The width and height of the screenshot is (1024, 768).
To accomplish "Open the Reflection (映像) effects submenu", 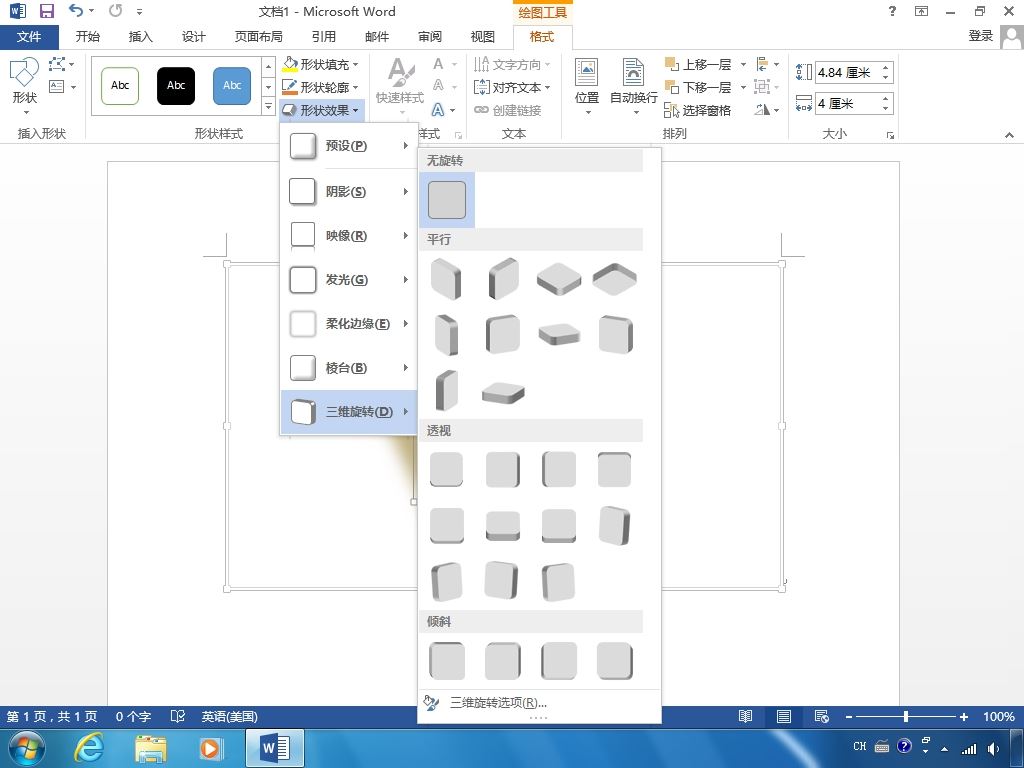I will [x=349, y=236].
